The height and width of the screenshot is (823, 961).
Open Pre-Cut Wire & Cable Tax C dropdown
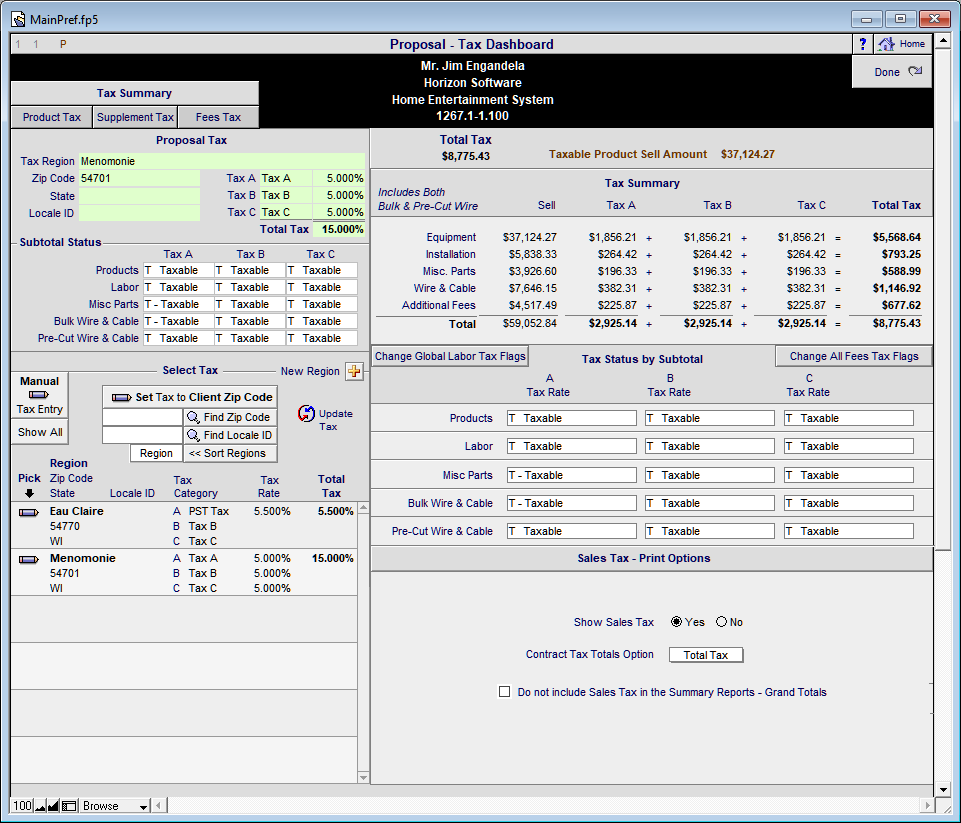(848, 531)
